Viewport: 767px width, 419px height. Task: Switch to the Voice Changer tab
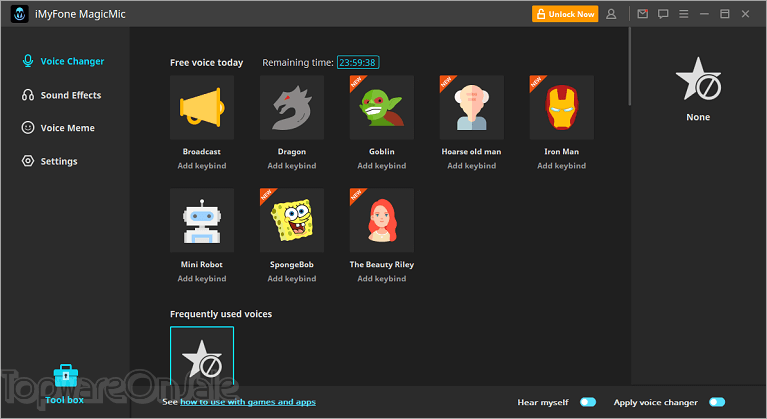click(63, 61)
